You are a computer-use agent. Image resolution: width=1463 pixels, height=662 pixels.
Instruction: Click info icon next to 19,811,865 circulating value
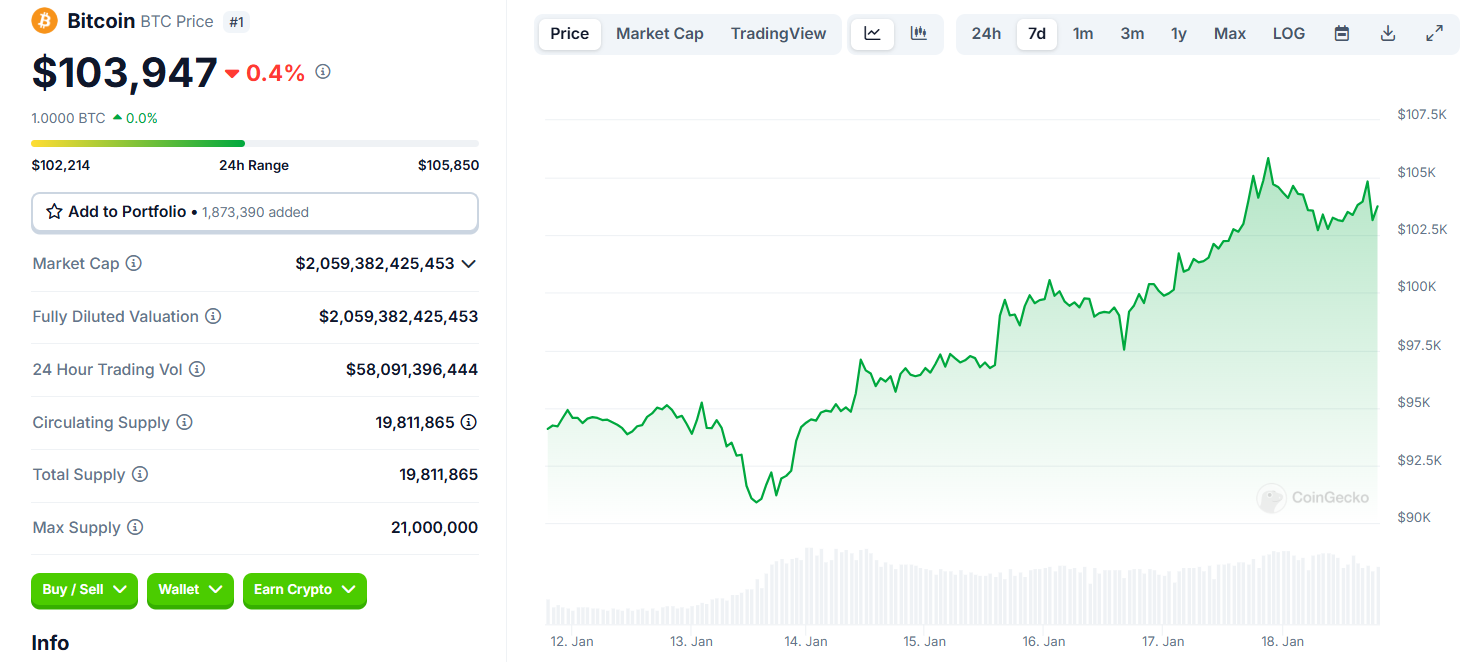[x=468, y=423]
